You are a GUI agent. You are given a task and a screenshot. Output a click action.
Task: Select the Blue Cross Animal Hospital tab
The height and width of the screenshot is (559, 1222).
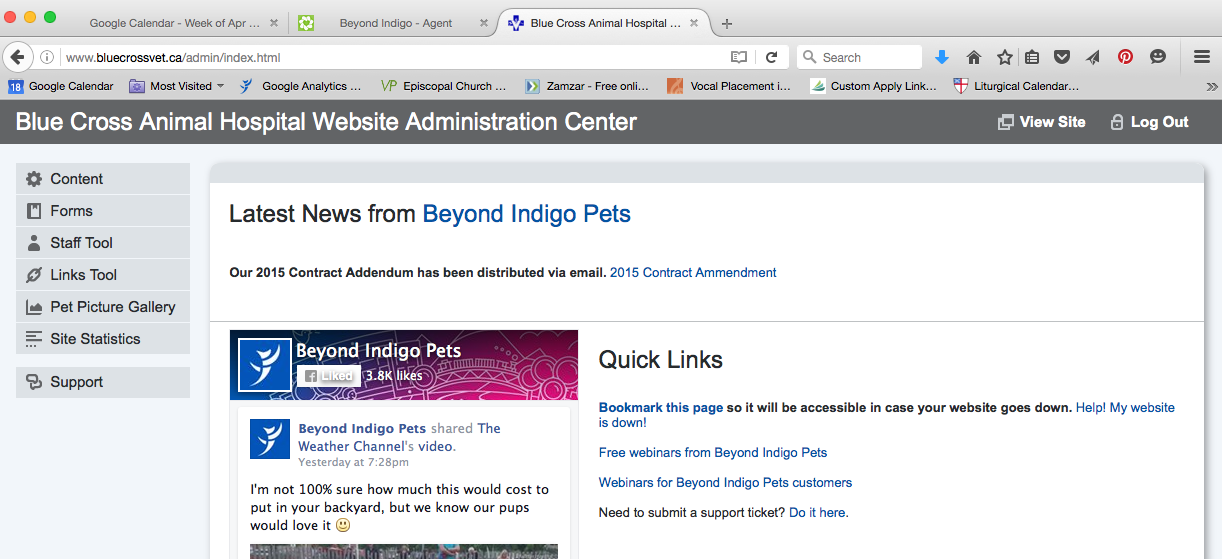[x=605, y=23]
